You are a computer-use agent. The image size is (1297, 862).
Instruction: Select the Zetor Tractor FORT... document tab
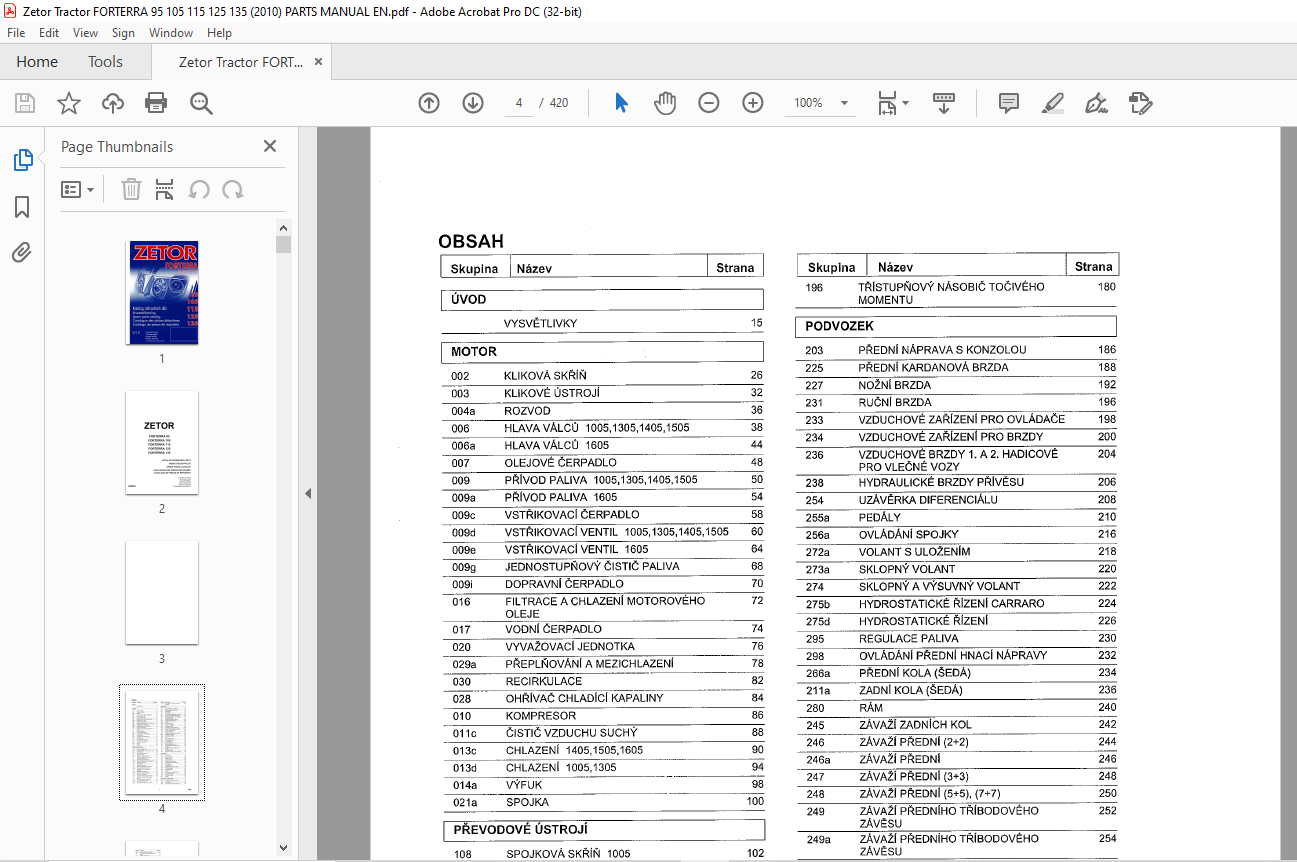[x=240, y=62]
